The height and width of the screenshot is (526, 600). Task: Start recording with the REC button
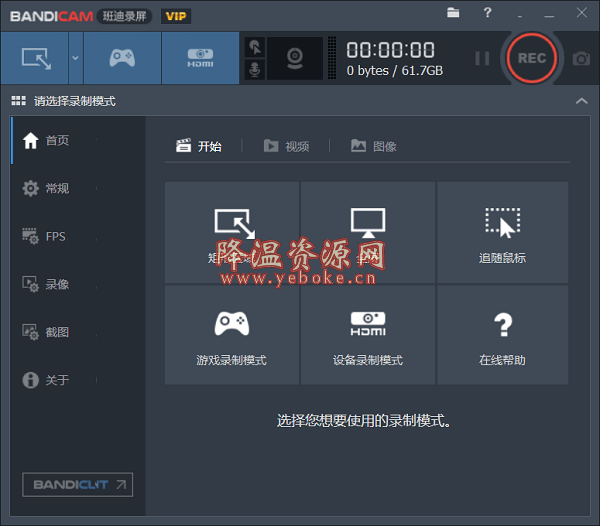pyautogui.click(x=532, y=58)
